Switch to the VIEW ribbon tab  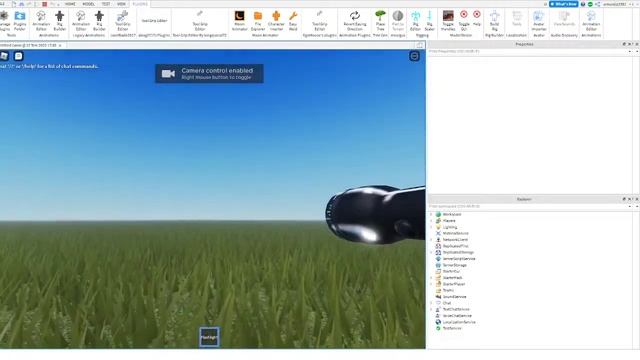click(x=121, y=4)
